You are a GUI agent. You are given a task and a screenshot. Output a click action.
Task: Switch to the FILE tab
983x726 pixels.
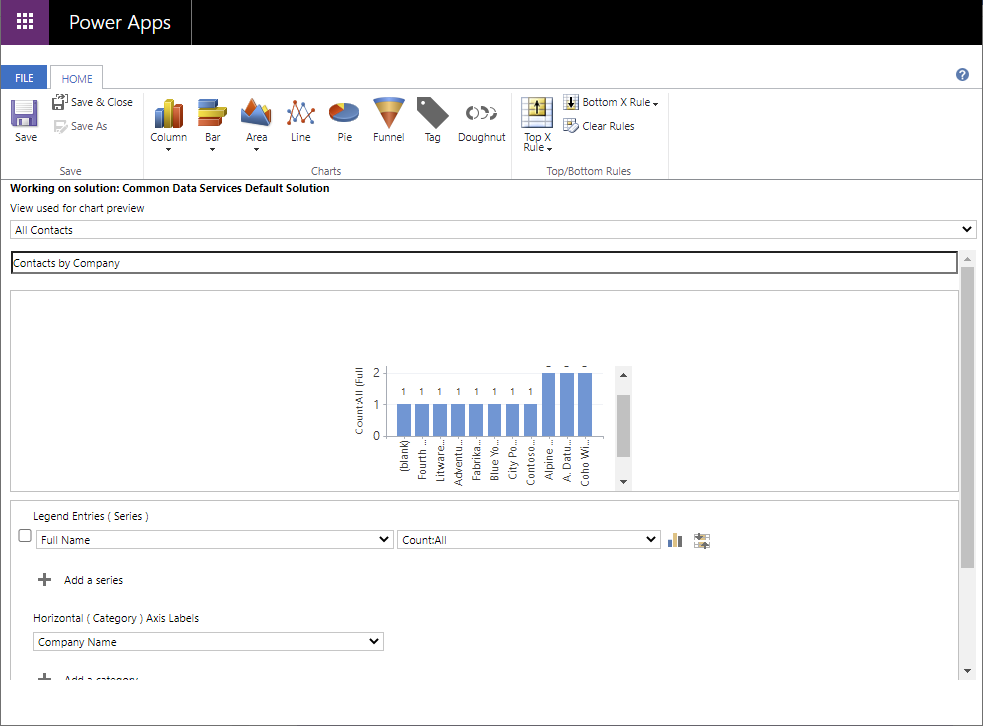[x=24, y=78]
